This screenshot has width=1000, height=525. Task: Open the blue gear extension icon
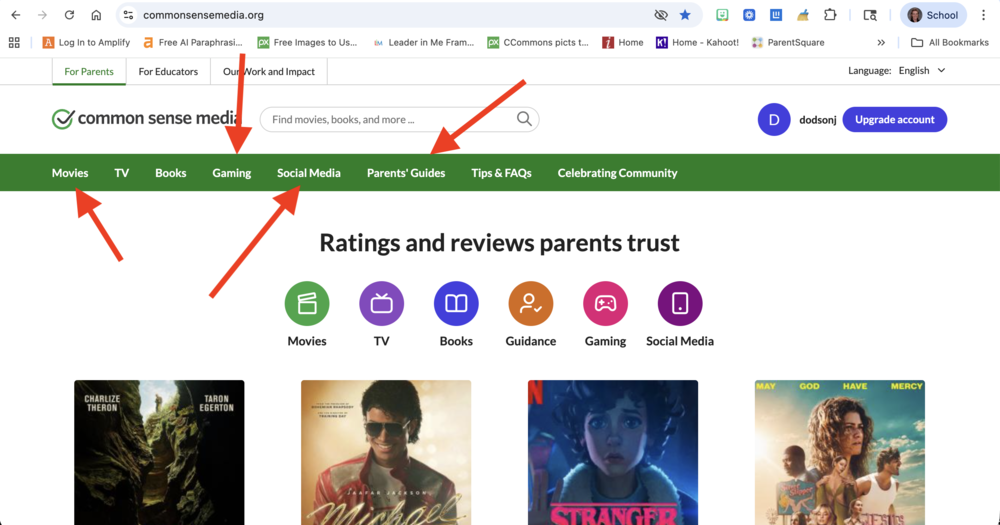pyautogui.click(x=749, y=15)
